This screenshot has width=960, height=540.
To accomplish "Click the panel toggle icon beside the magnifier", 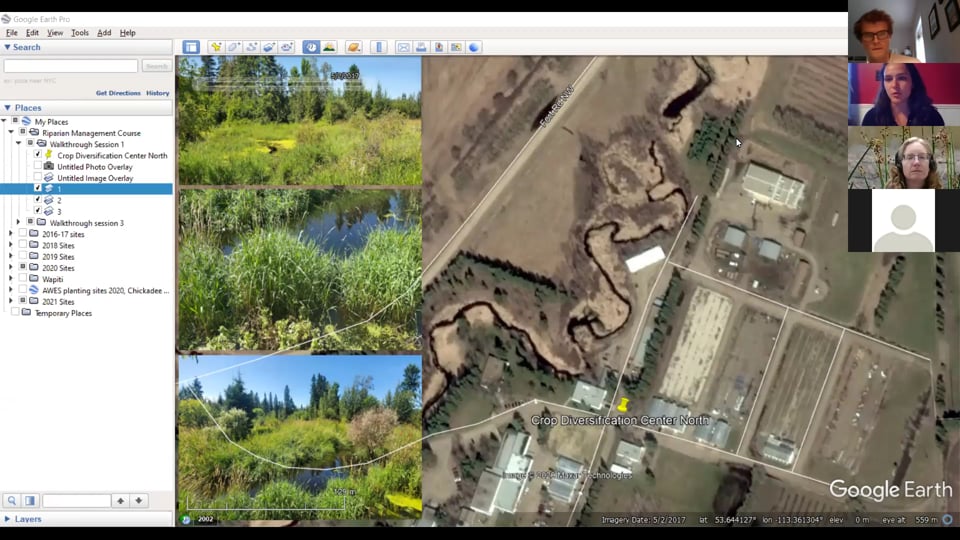I will 30,501.
